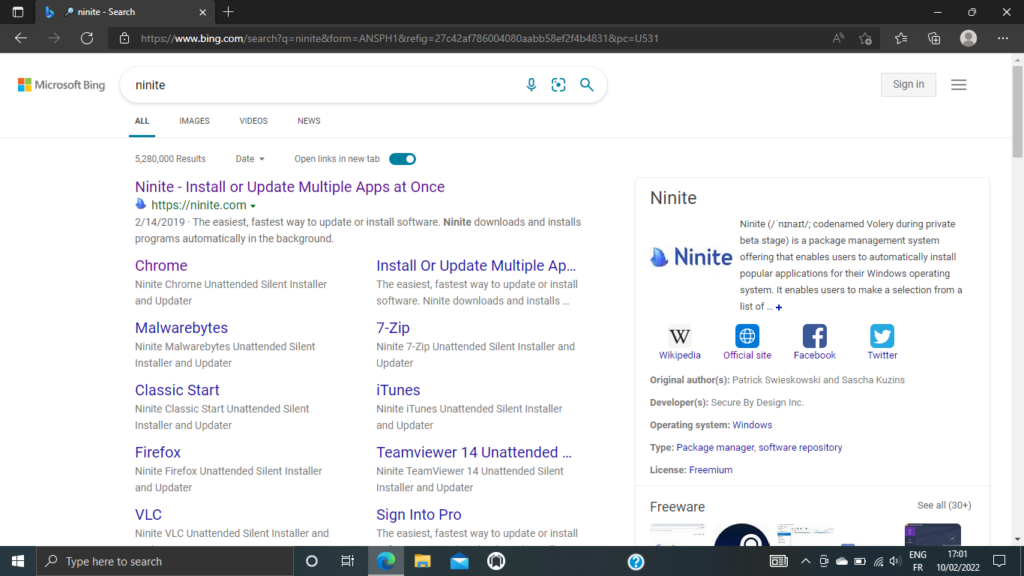Click Microsoft Bing logo
The width and height of the screenshot is (1024, 576).
click(x=61, y=85)
